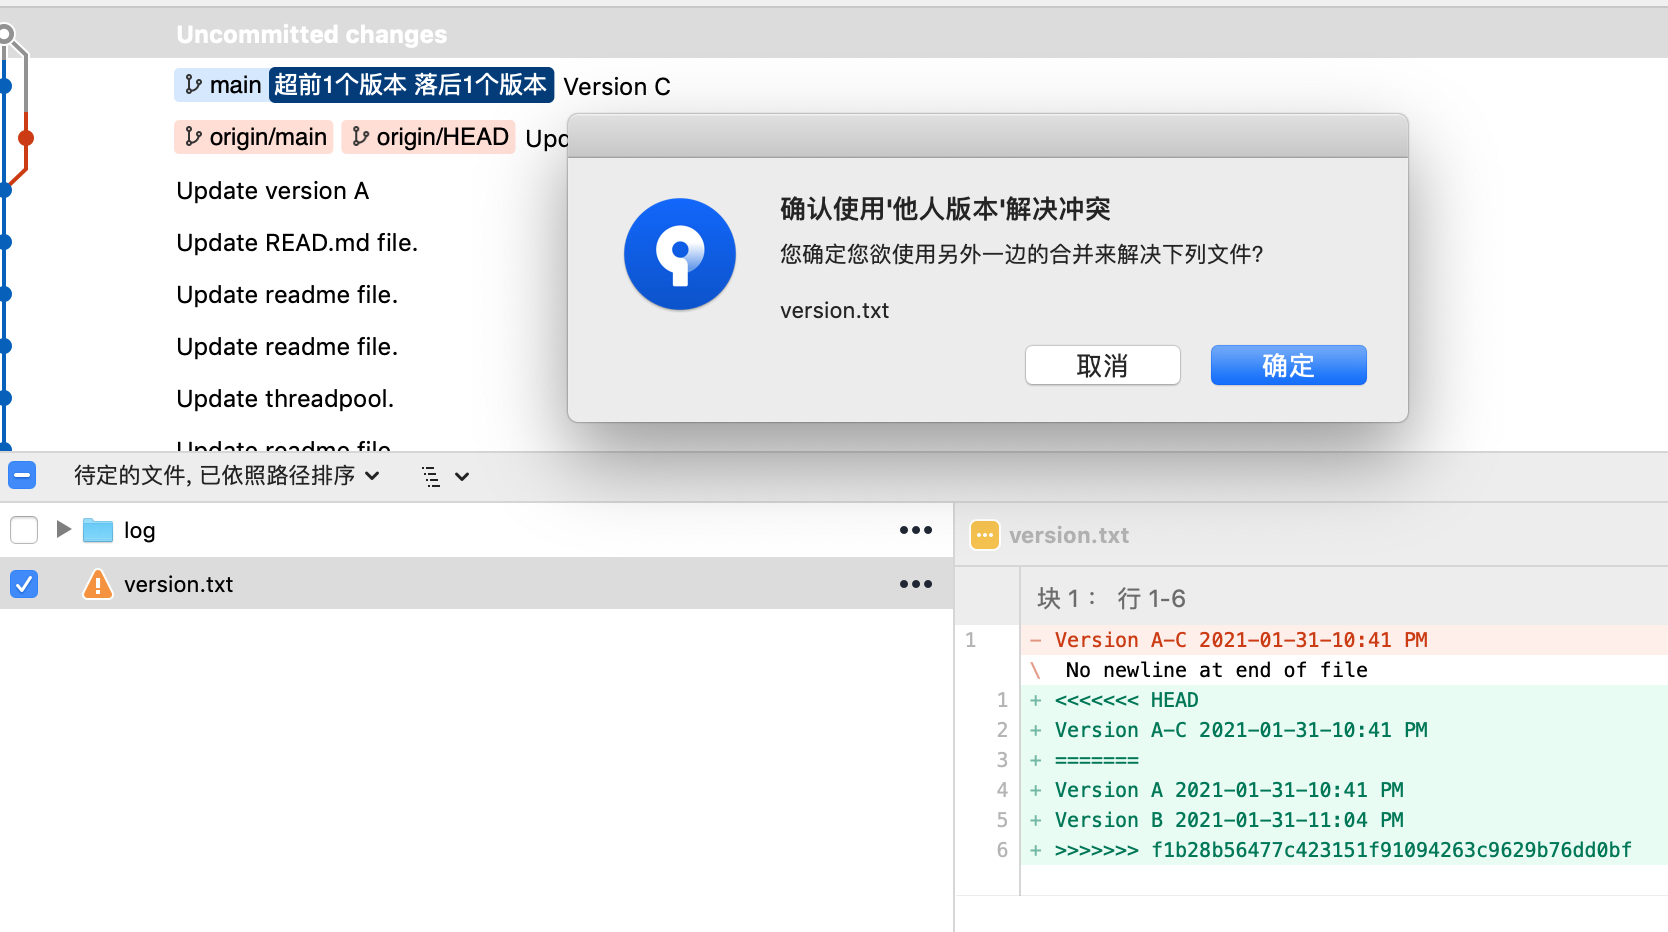Expand the log folder triangle

(x=63, y=528)
